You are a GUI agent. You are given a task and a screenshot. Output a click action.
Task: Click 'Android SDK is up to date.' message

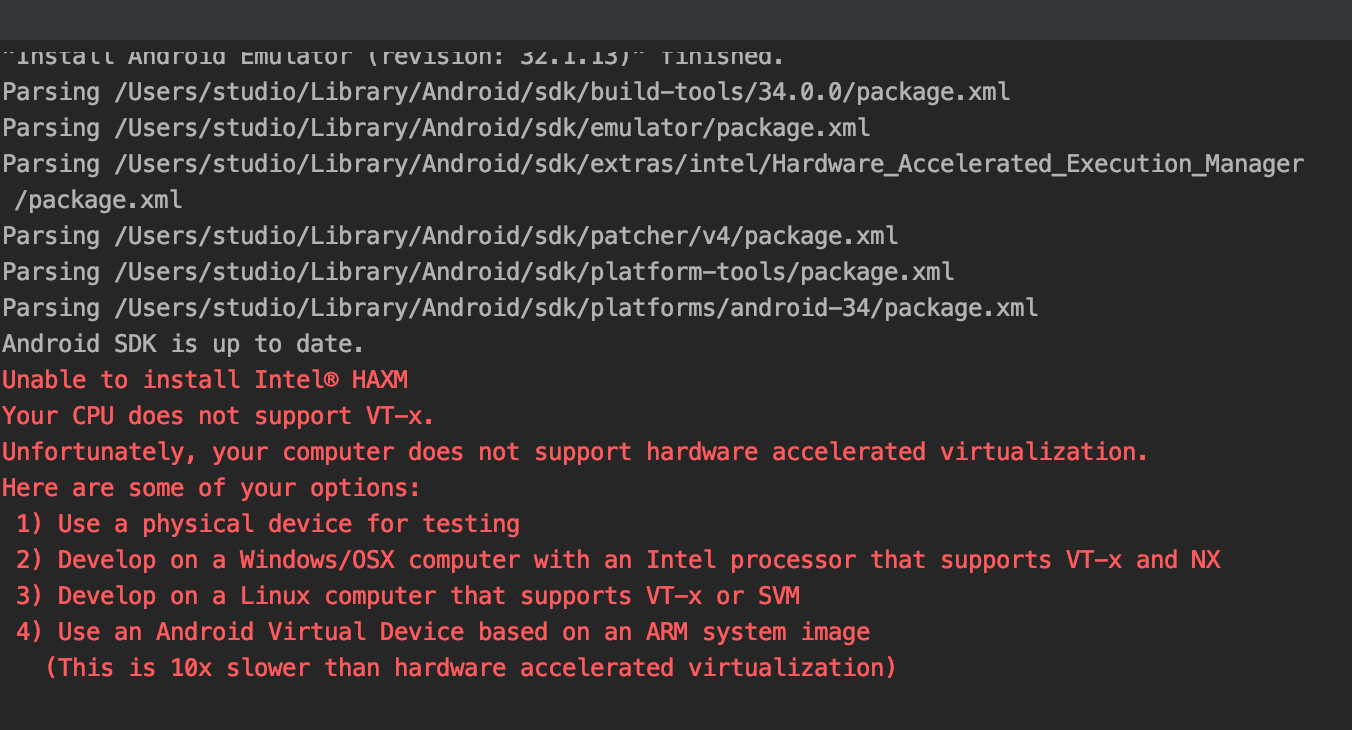click(x=183, y=344)
